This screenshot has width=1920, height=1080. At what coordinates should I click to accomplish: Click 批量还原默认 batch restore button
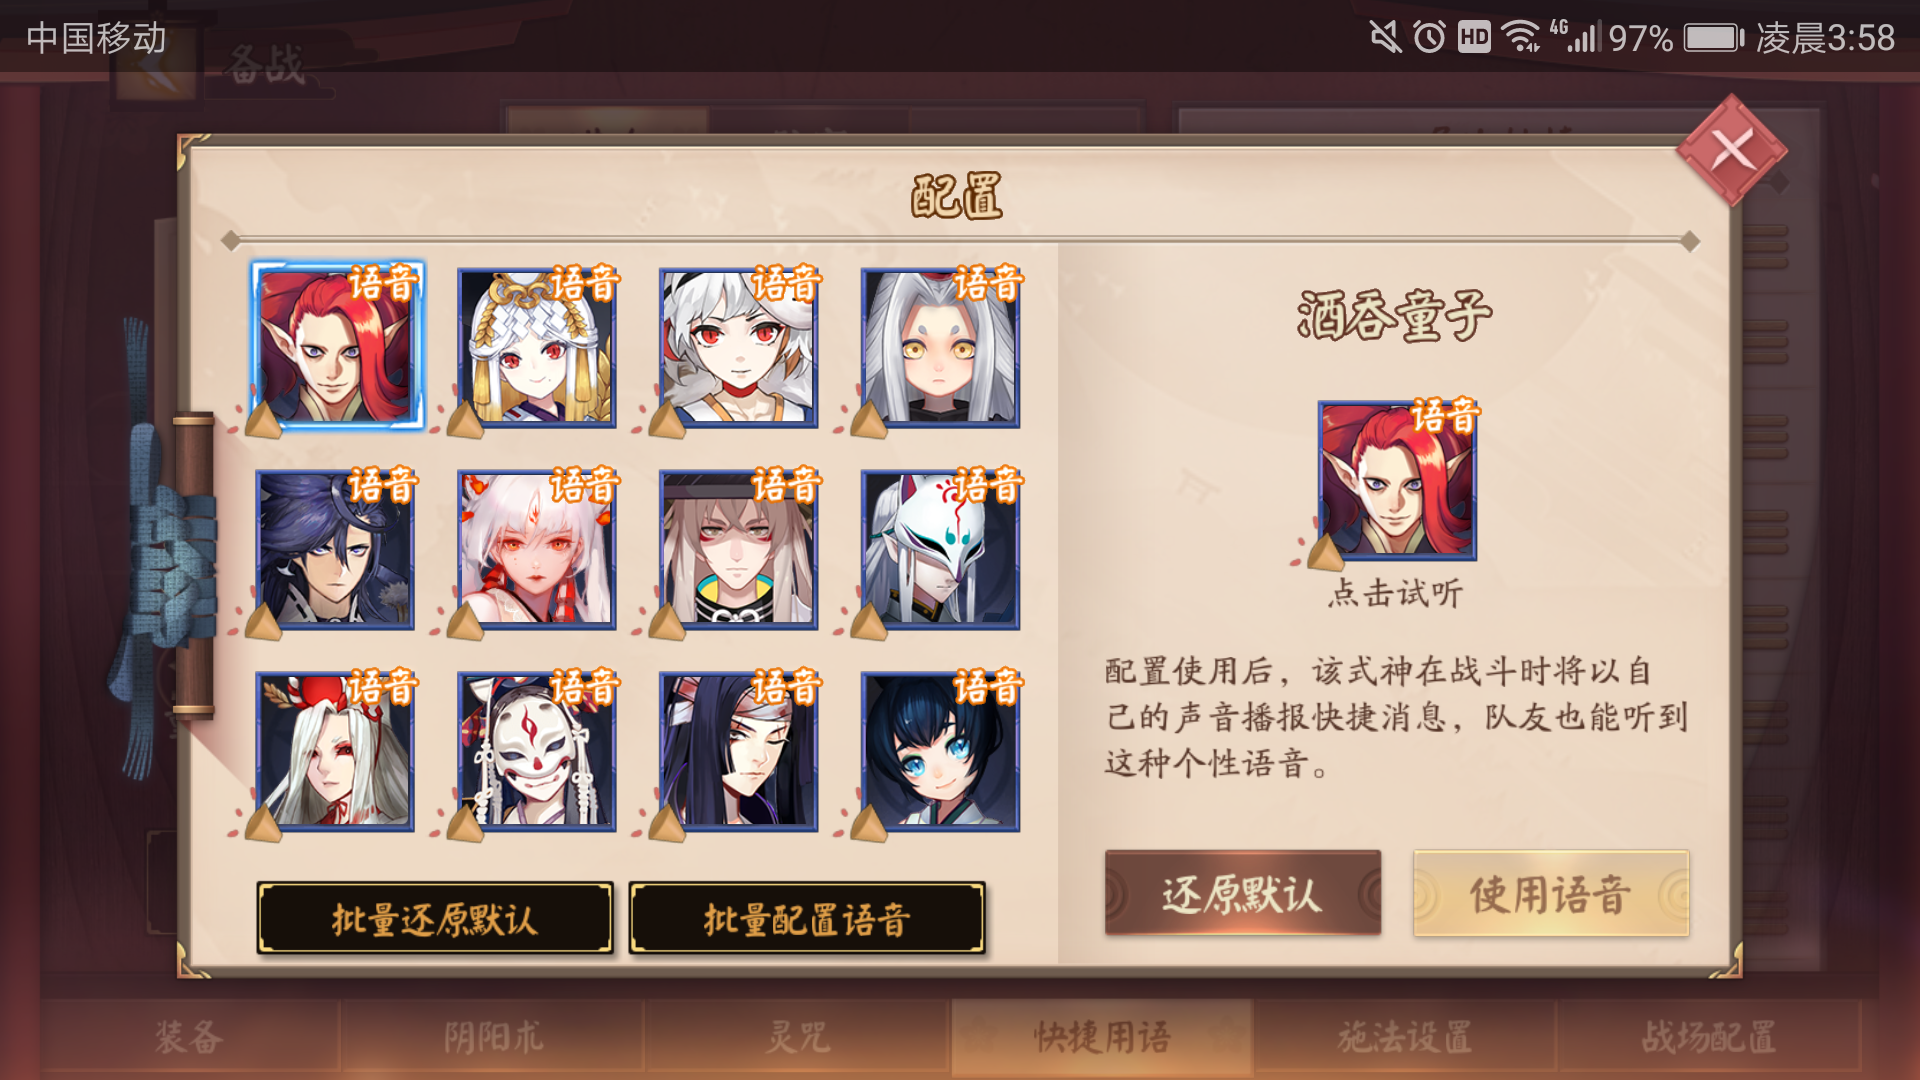435,918
